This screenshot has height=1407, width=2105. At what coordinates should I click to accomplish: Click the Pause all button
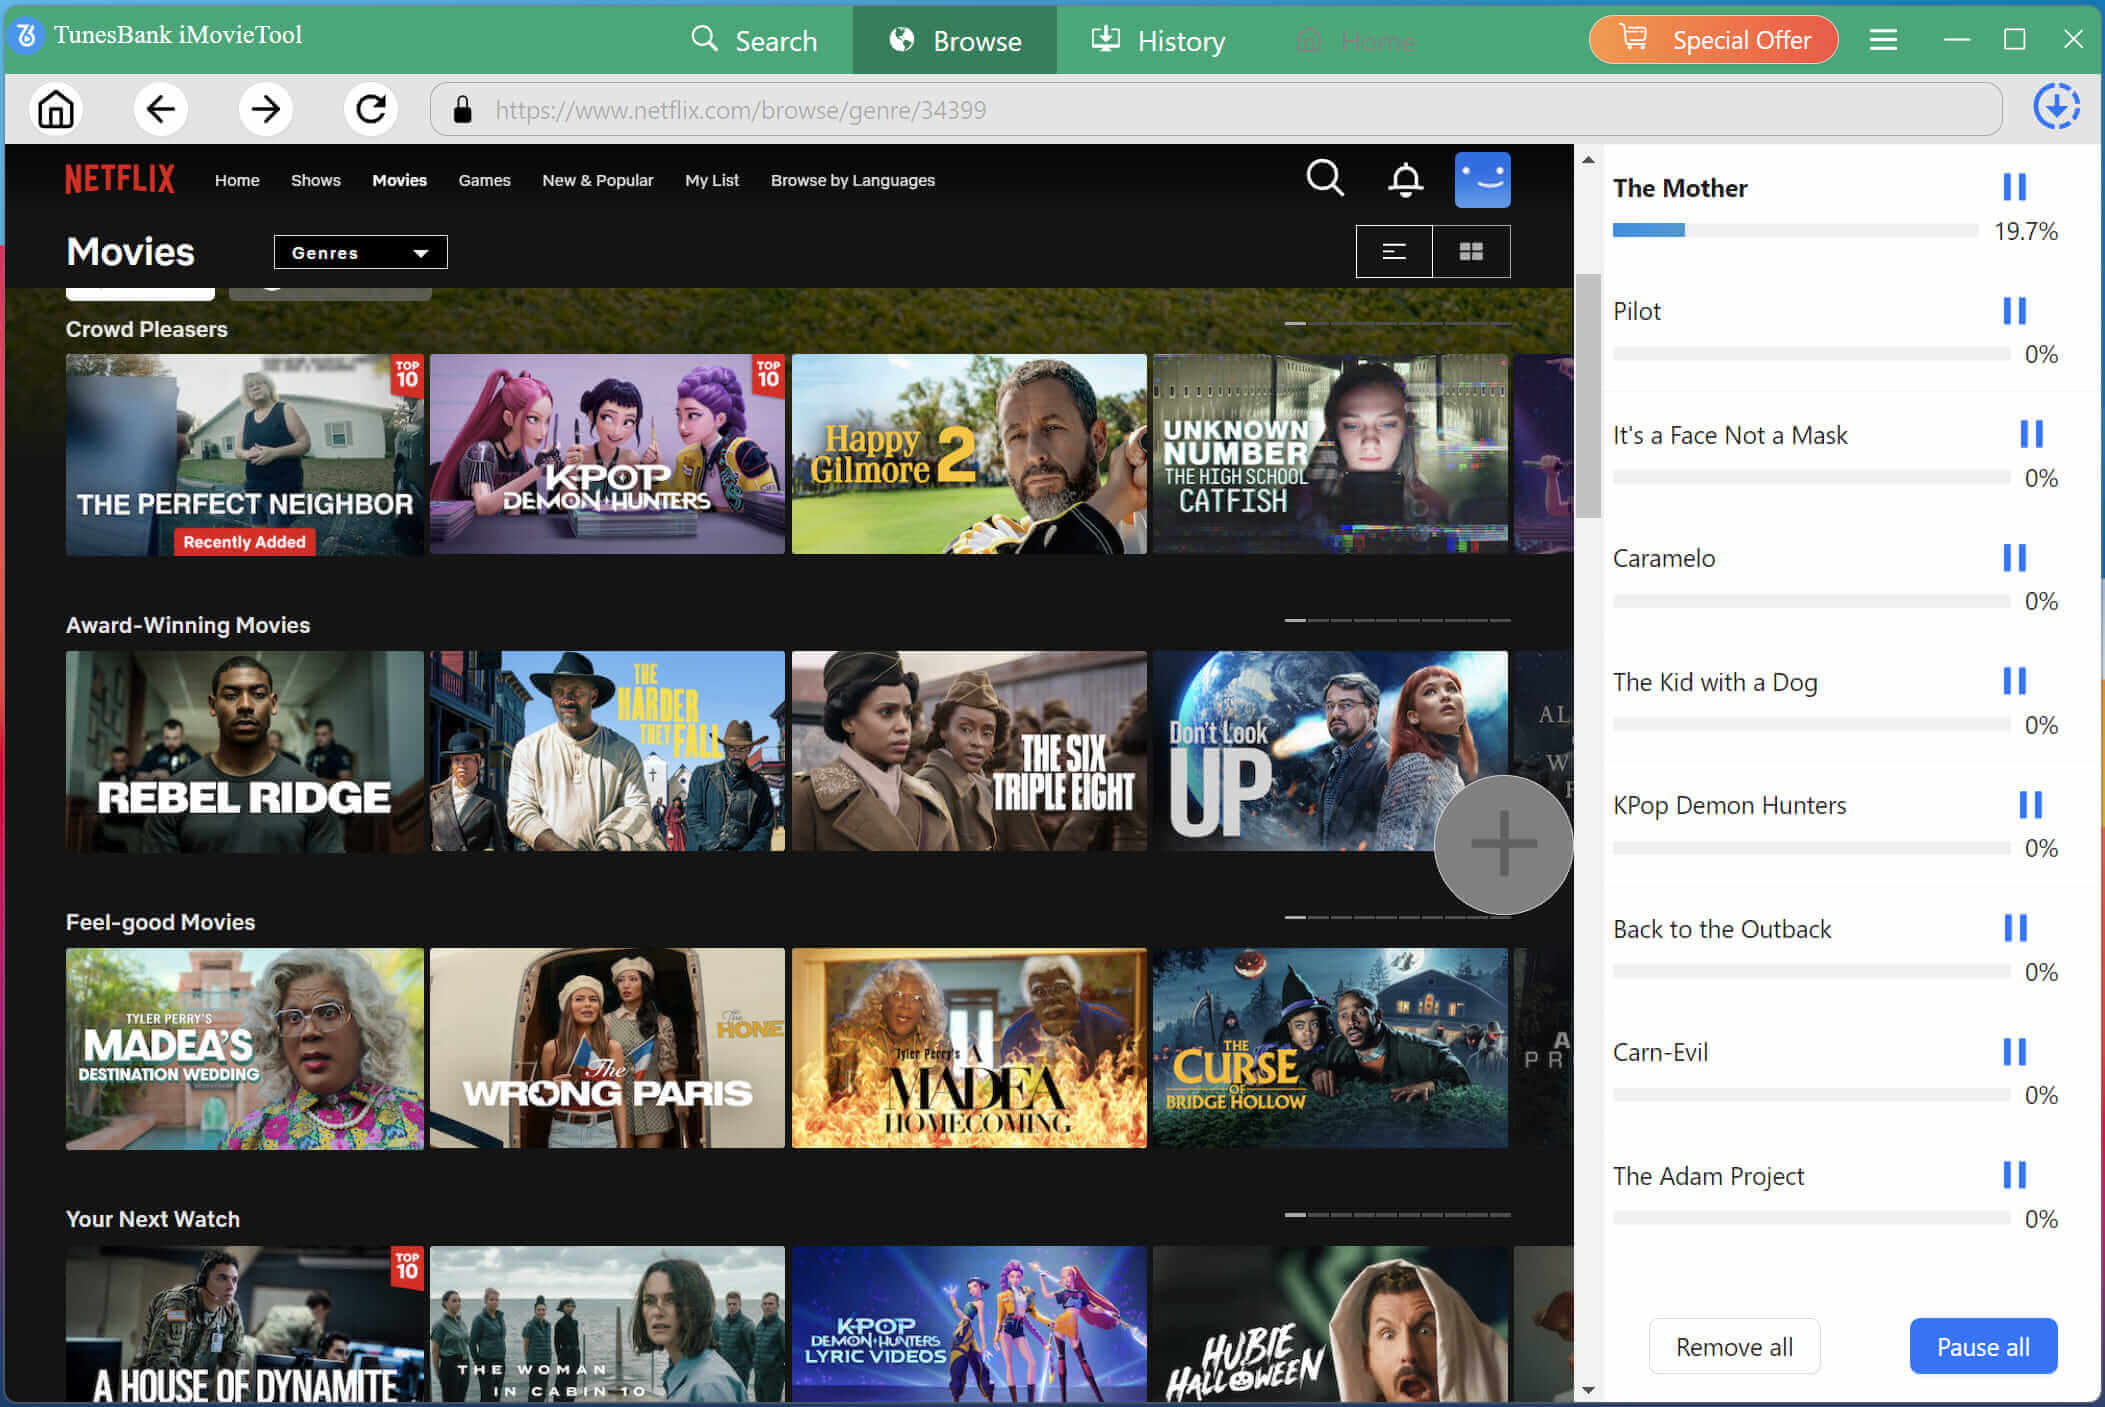click(x=1983, y=1347)
